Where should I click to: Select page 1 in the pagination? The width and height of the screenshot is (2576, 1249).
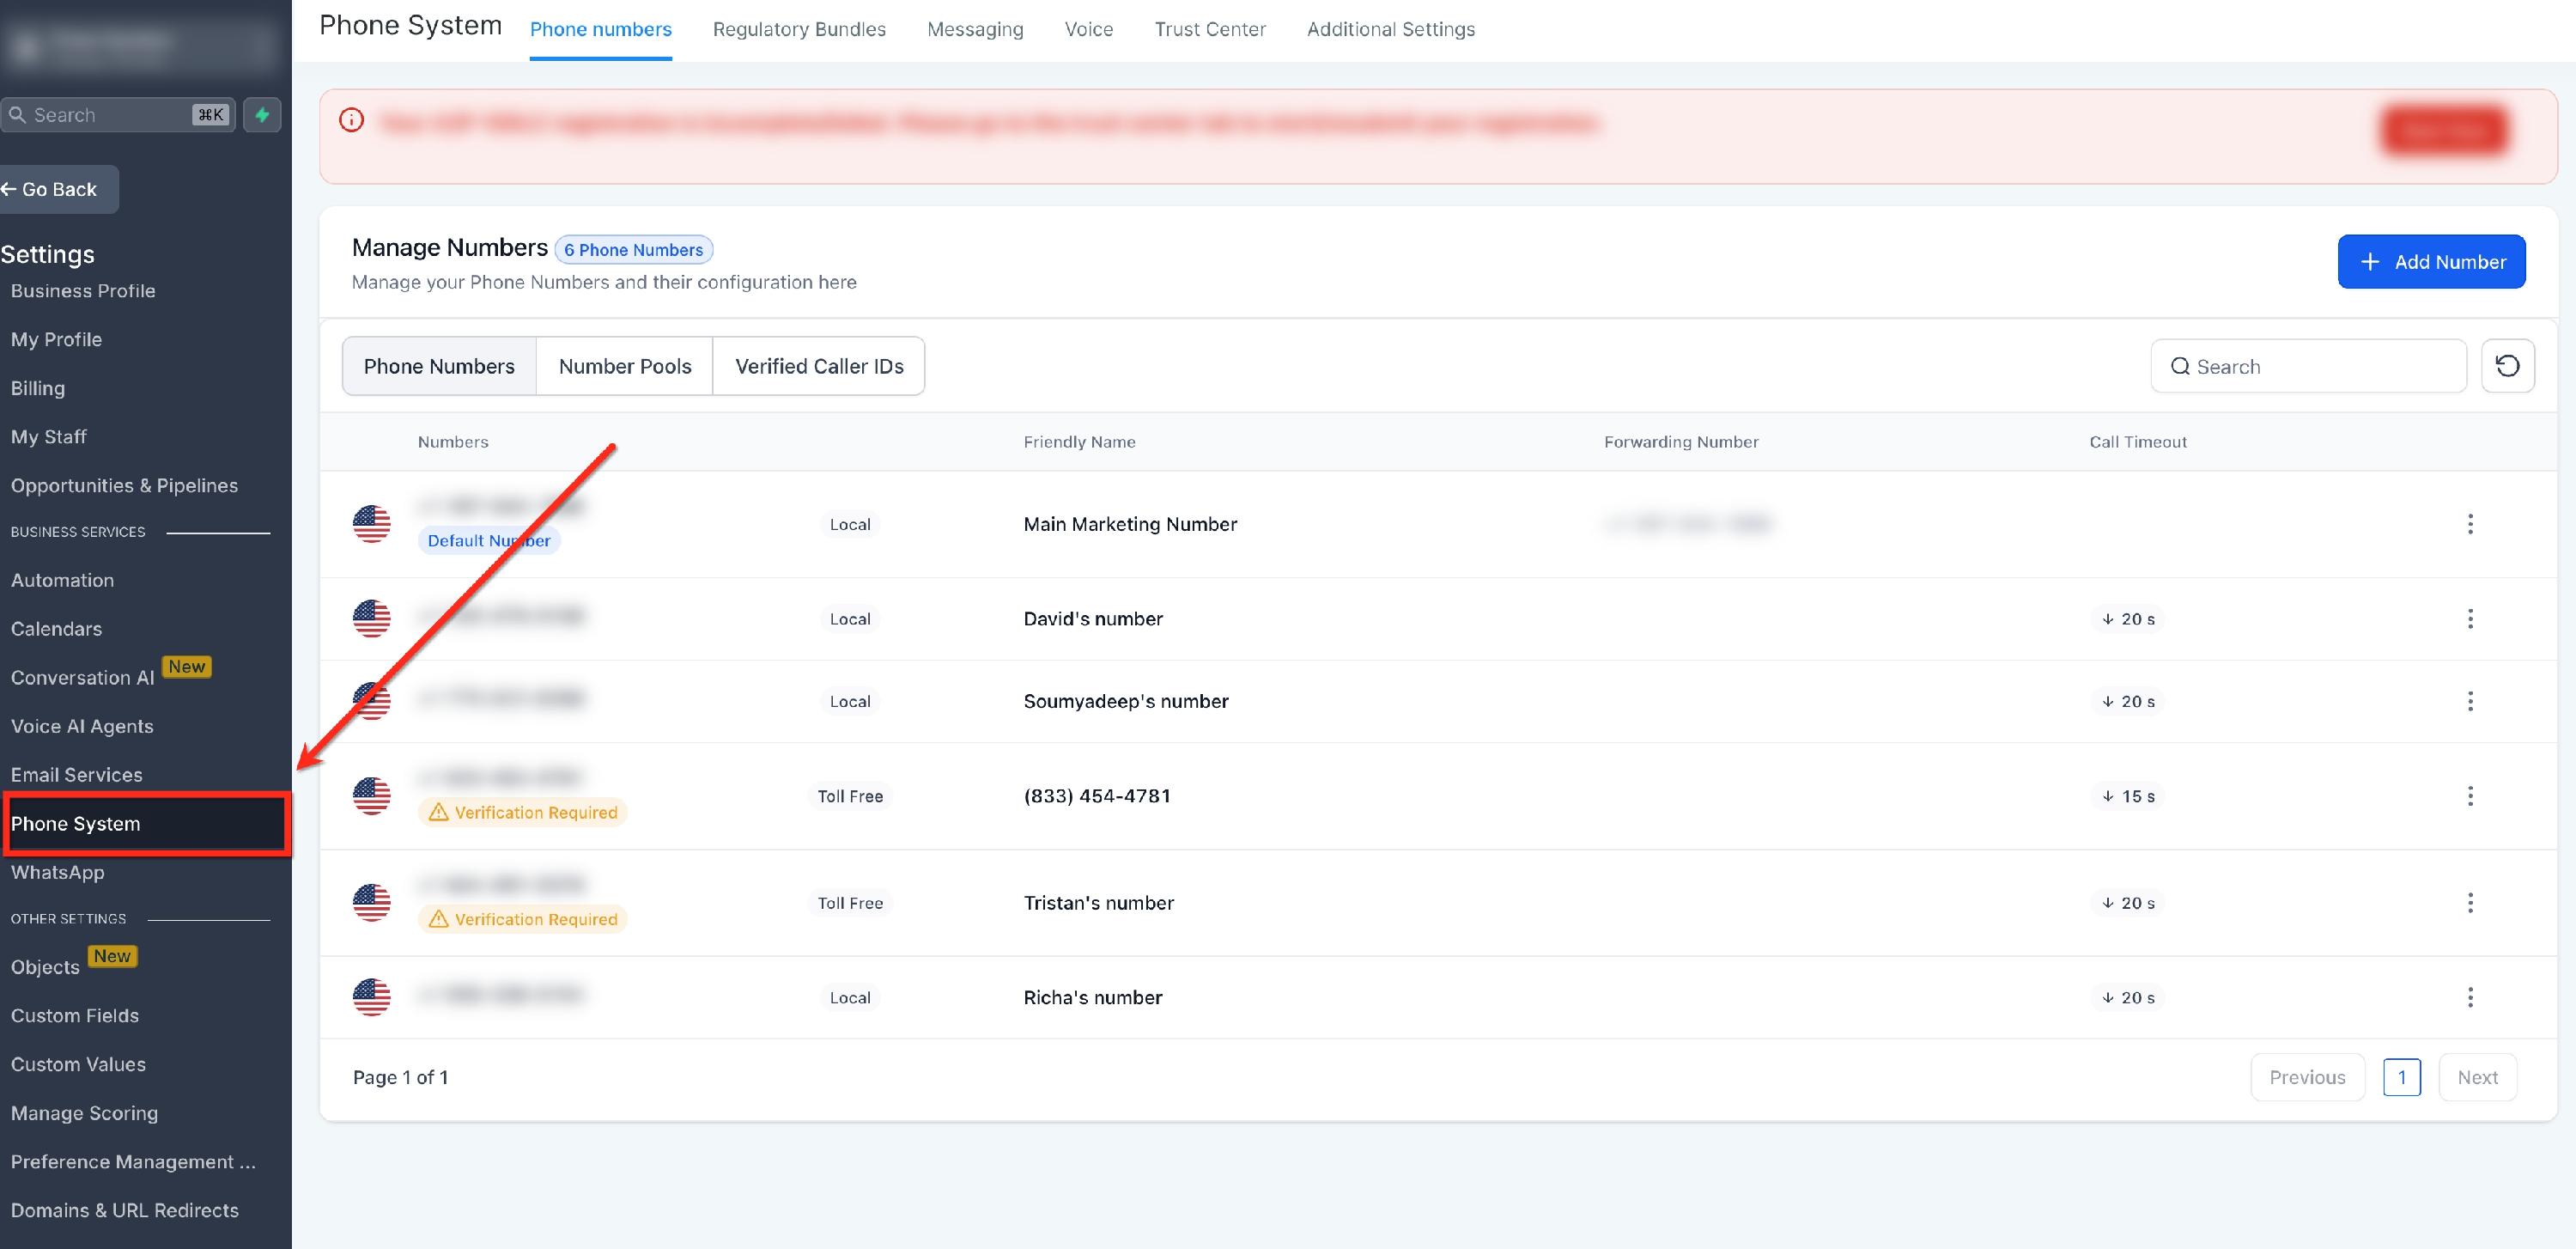pos(2401,1077)
